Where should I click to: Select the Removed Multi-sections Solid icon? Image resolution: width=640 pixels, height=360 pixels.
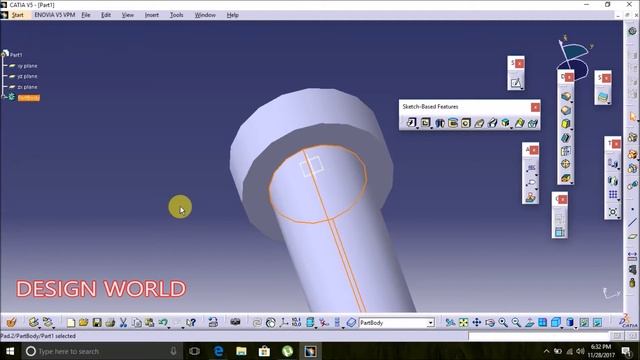pos(533,123)
